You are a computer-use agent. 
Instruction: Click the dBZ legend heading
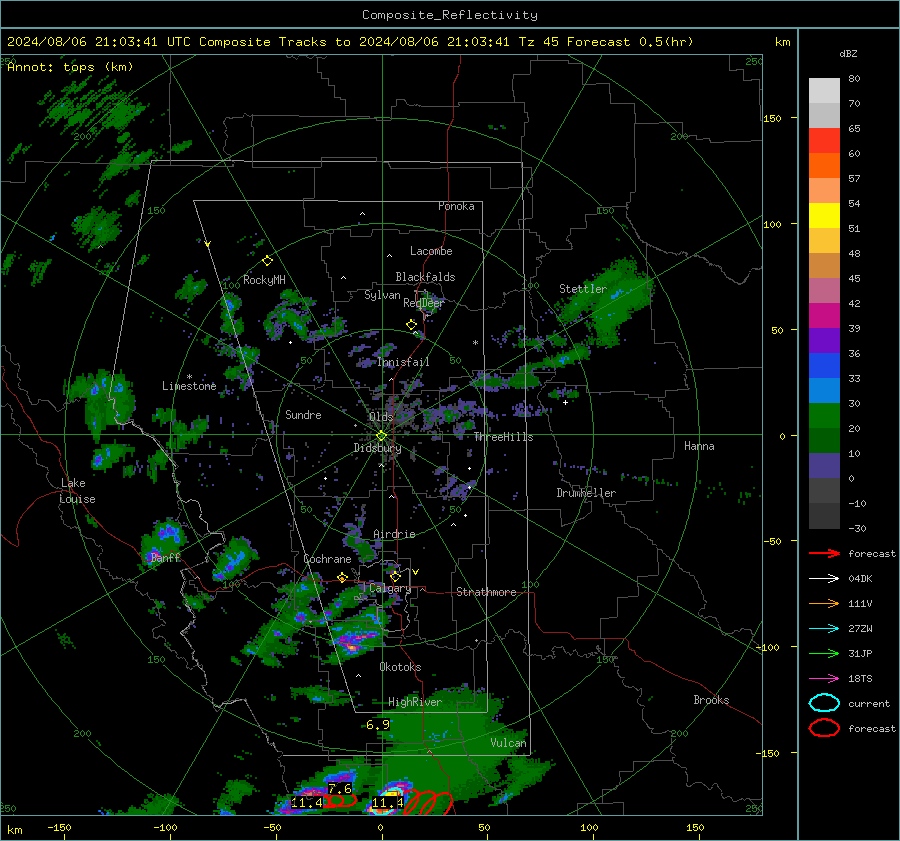pos(848,54)
